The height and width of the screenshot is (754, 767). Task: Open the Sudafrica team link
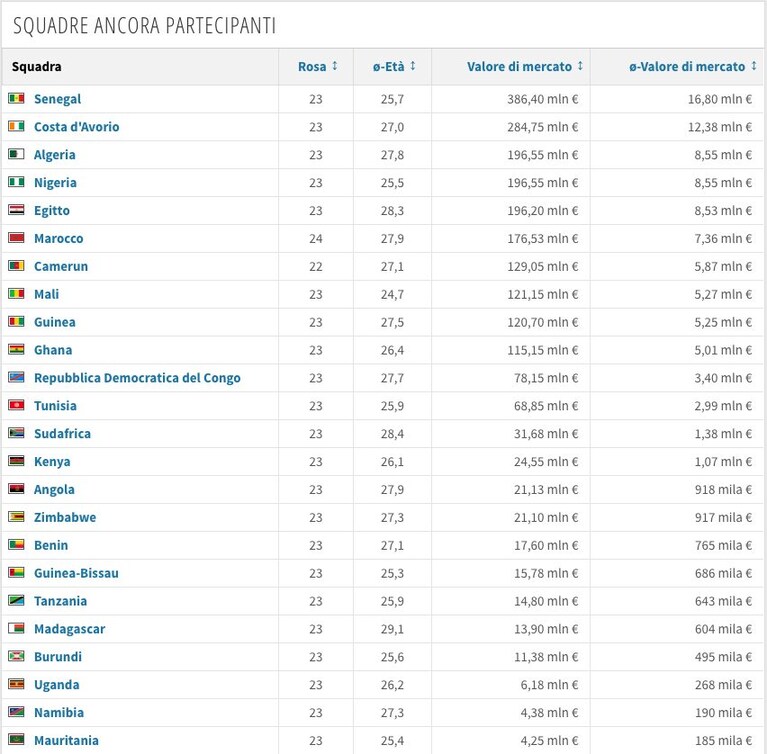pyautogui.click(x=63, y=434)
